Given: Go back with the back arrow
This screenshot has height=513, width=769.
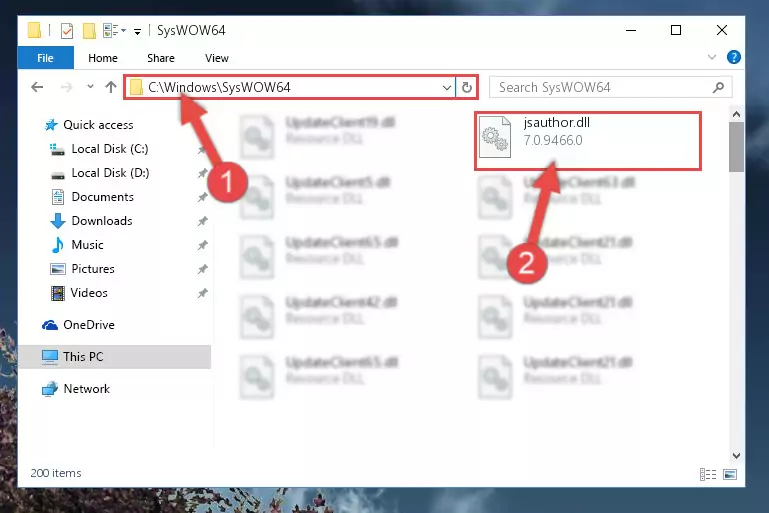Looking at the screenshot, I should tap(37, 87).
